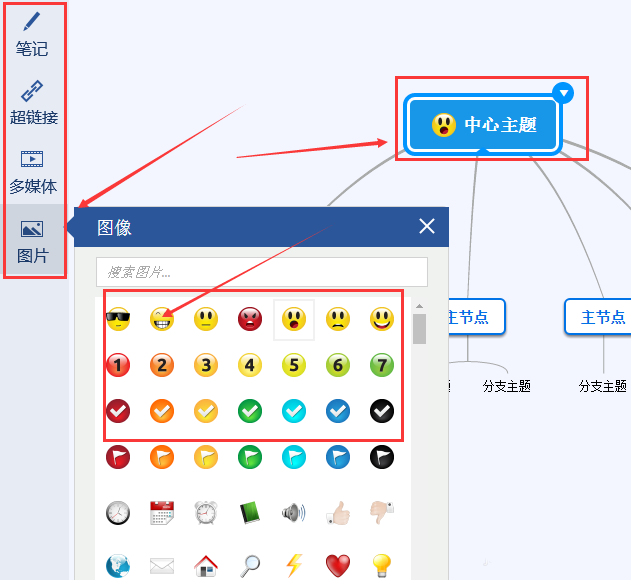631x580 pixels.
Task: Open the 超链接 hyperlink tool
Action: pyautogui.click(x=33, y=103)
